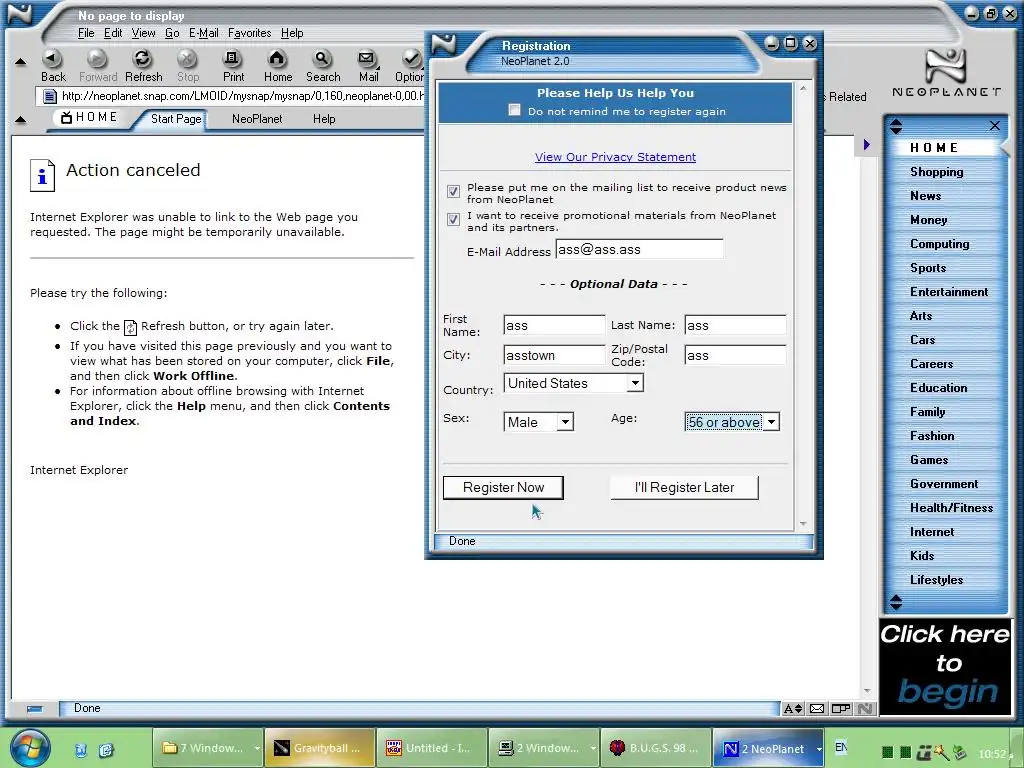
Task: Click the Forward arrow toolbar icon
Action: click(97, 60)
